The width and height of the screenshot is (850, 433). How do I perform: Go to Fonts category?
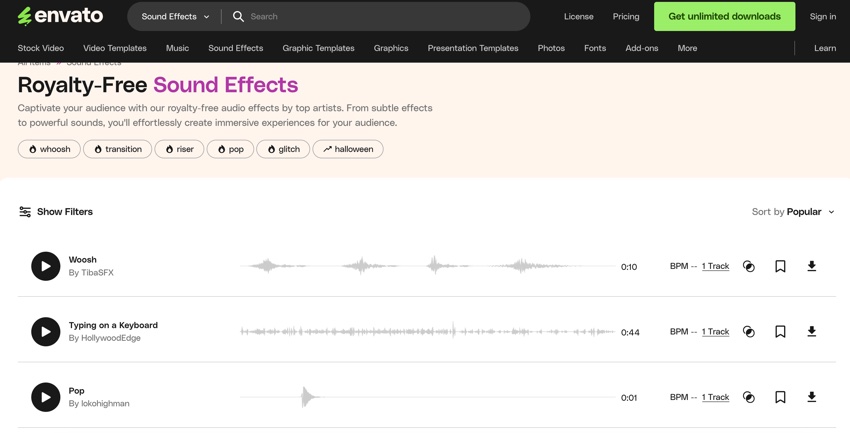[595, 48]
